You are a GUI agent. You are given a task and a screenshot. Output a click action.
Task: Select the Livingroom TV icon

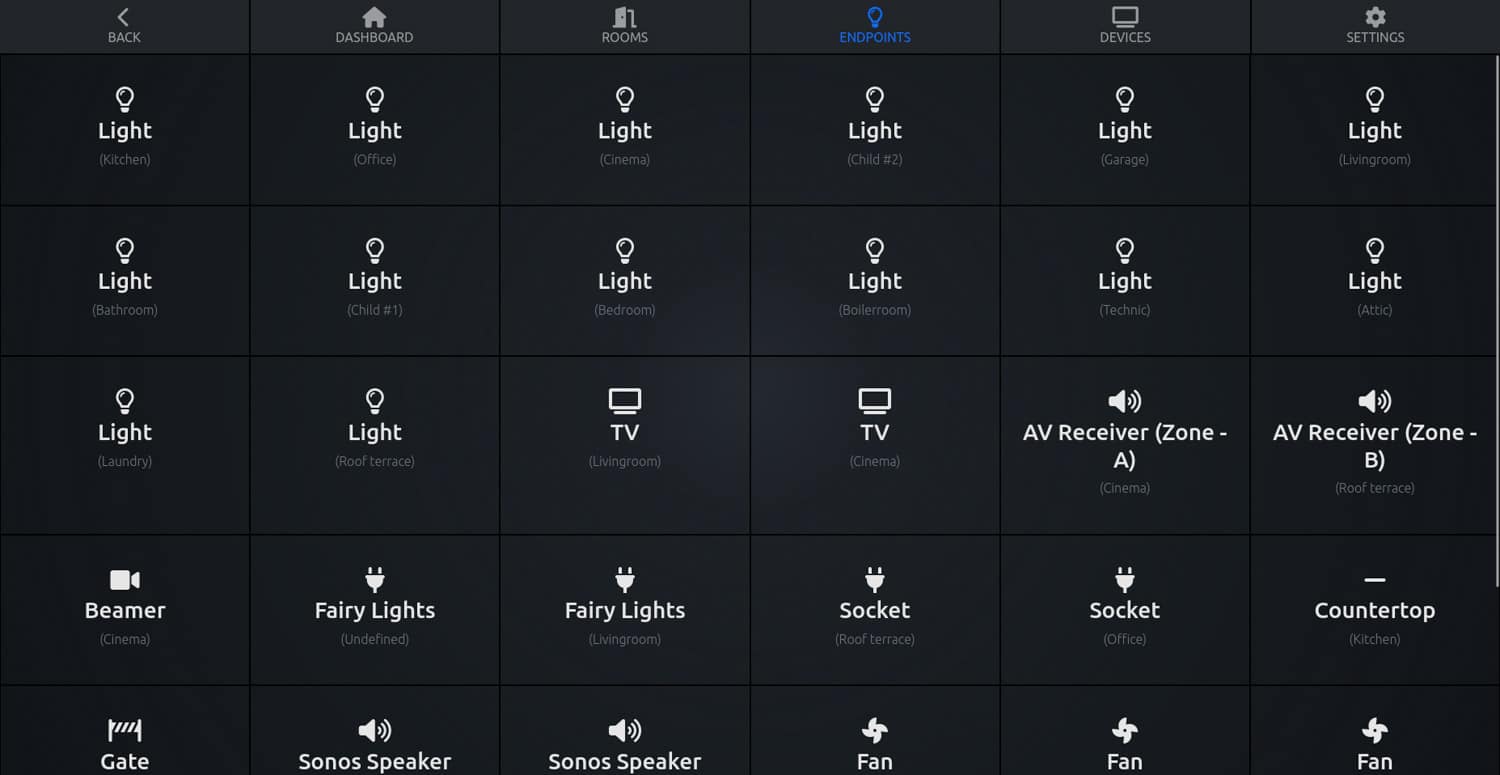tap(625, 401)
